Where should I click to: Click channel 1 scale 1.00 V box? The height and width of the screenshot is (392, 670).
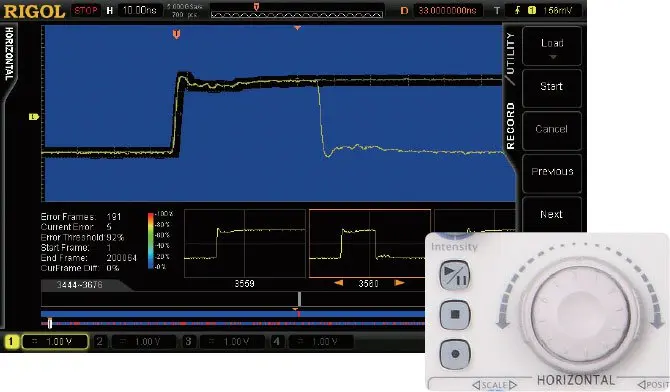click(x=55, y=342)
